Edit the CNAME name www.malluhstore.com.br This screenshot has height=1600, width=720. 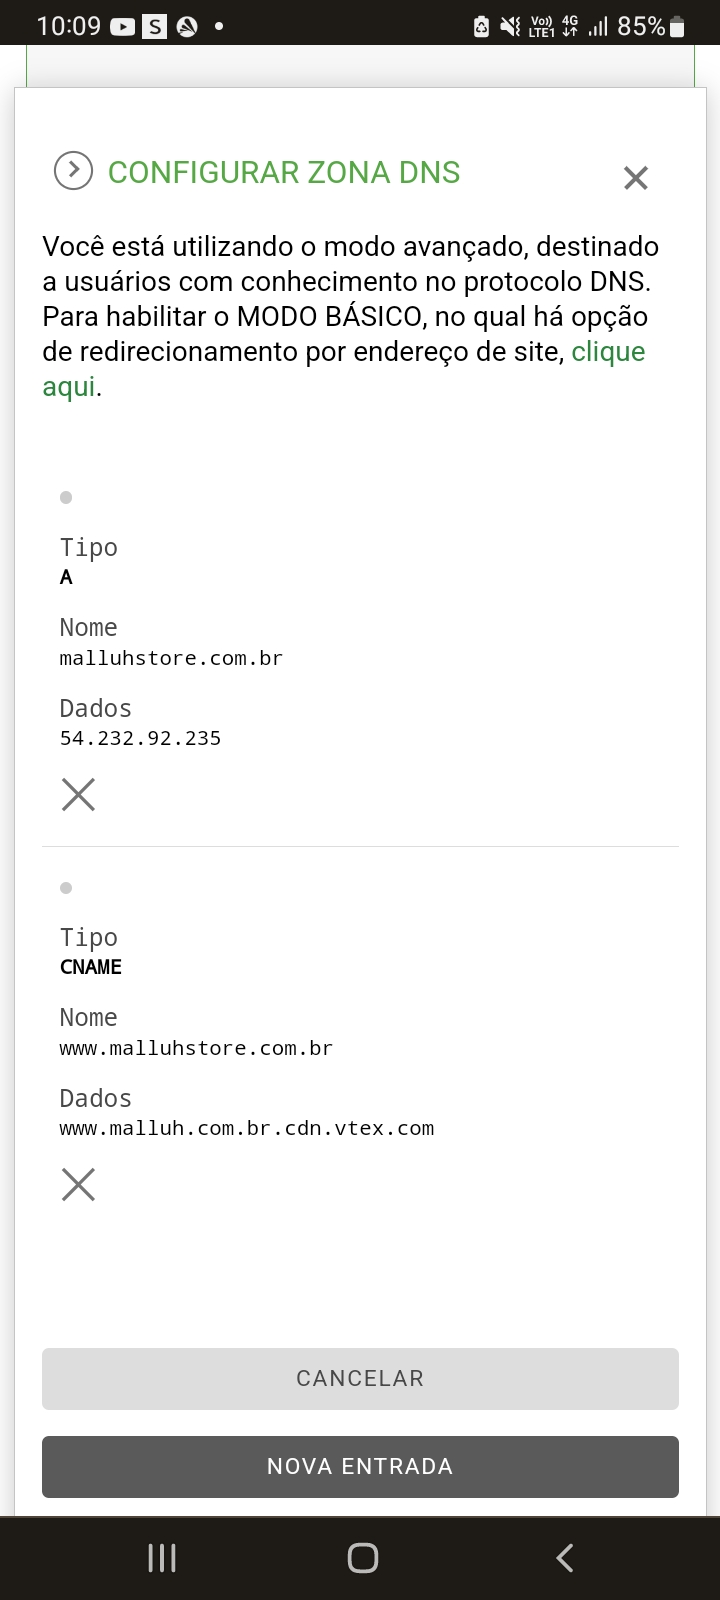pyautogui.click(x=196, y=1048)
